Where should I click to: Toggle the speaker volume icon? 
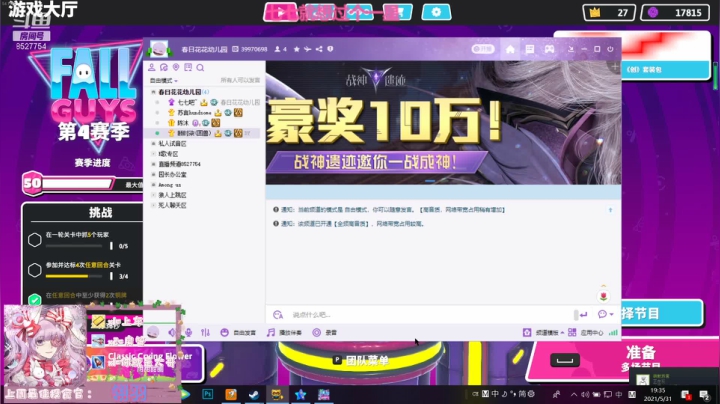coord(172,332)
